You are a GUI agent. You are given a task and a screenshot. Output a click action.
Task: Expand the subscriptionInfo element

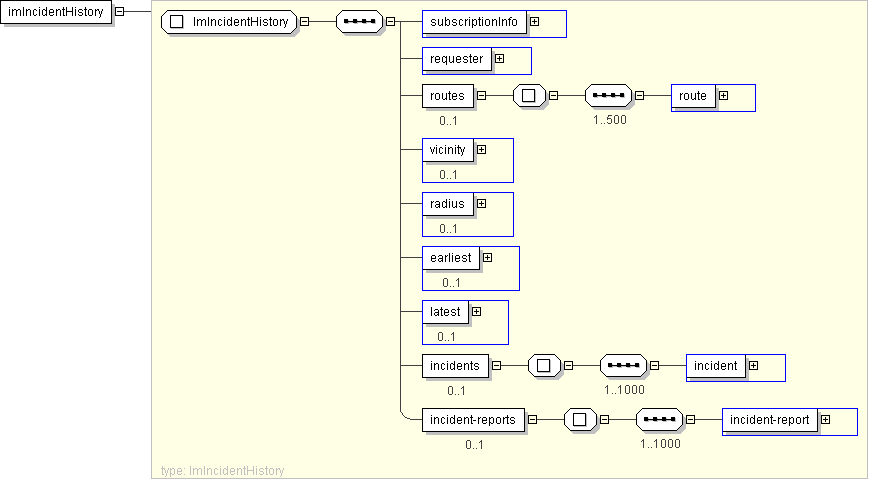pos(534,21)
